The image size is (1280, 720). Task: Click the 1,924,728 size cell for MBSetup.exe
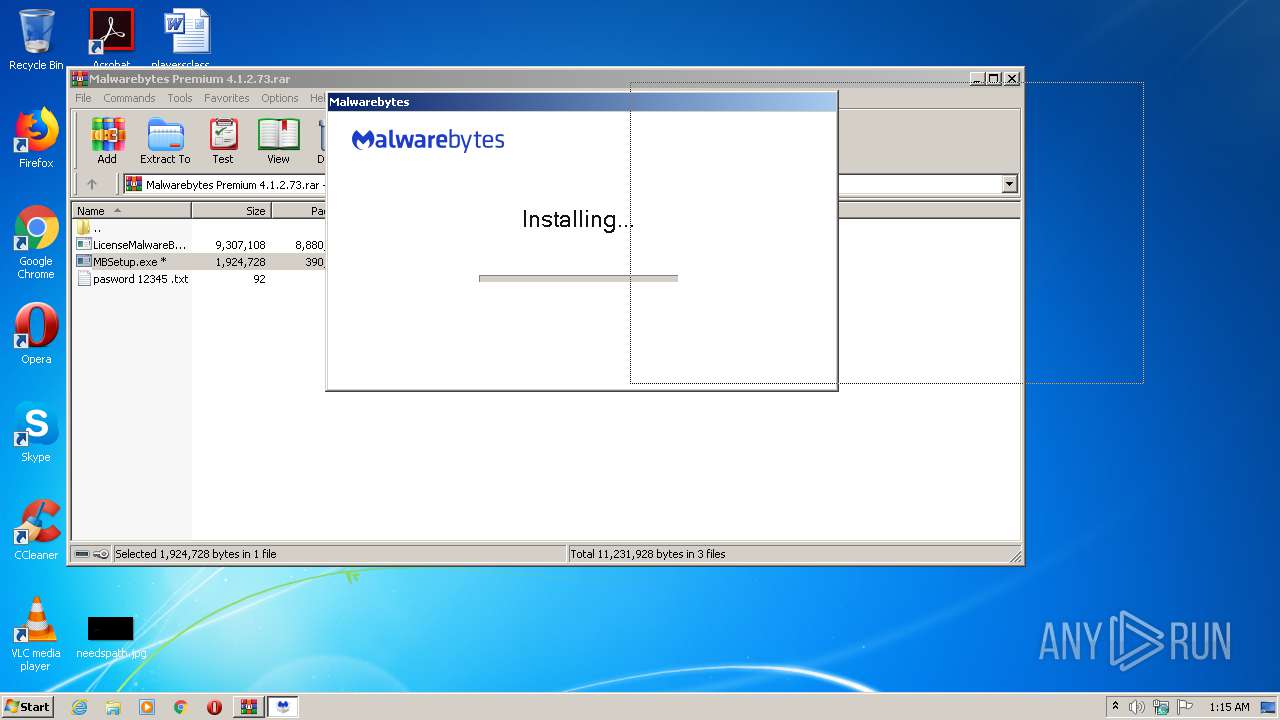click(240, 262)
